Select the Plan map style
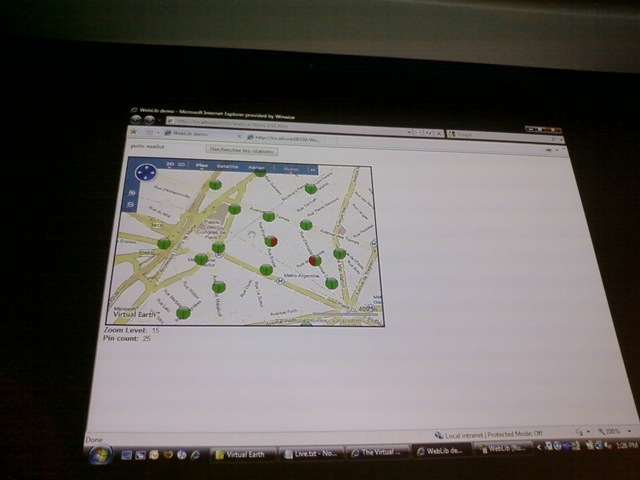The height and width of the screenshot is (480, 640). (x=202, y=165)
